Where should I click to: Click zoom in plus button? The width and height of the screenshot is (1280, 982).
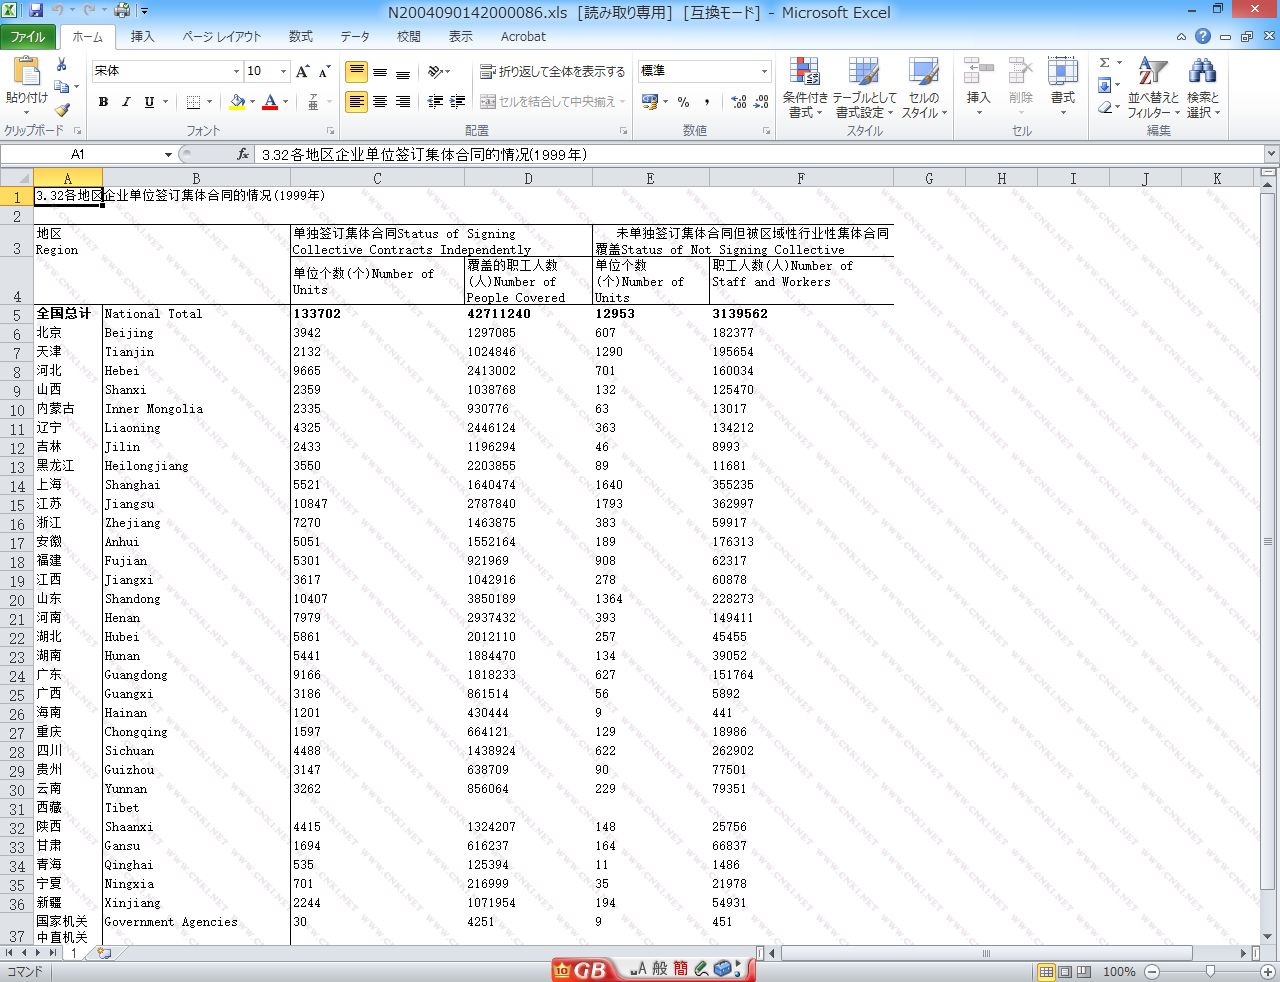pos(1267,971)
